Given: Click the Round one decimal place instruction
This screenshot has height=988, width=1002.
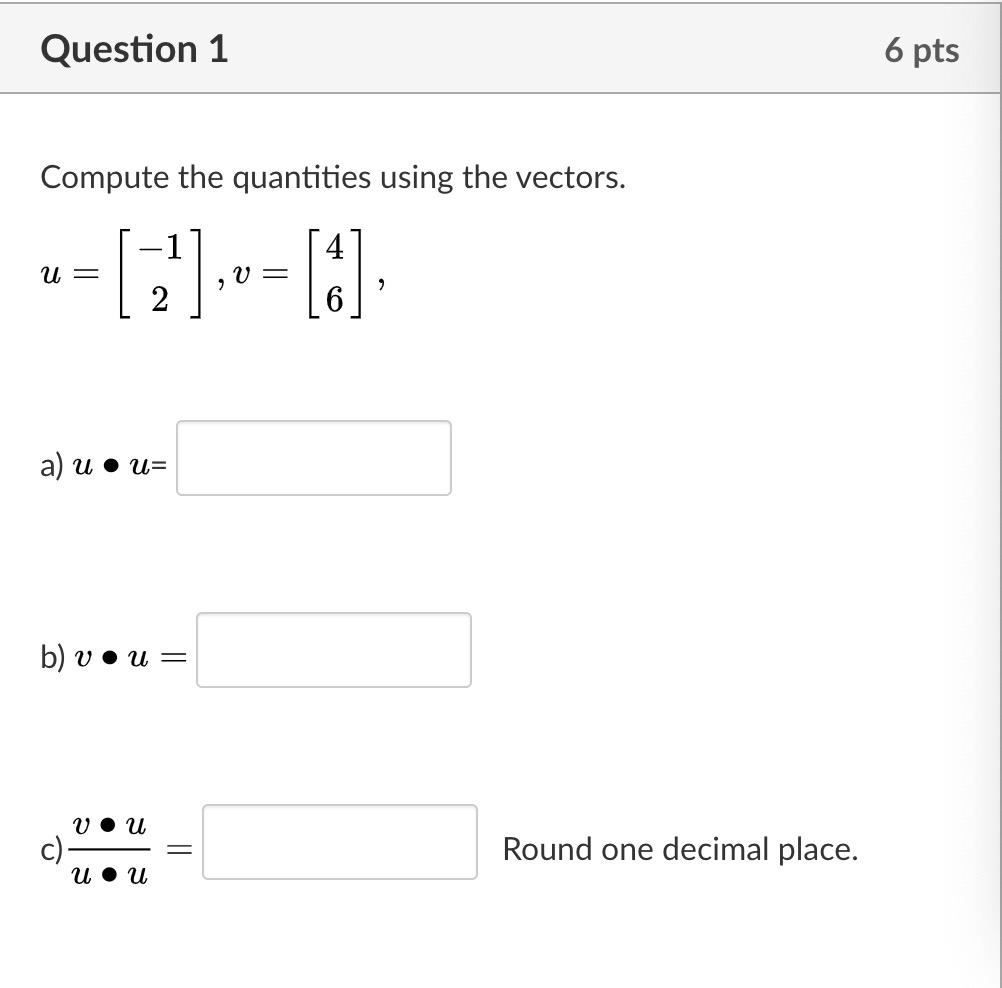Looking at the screenshot, I should (x=680, y=847).
